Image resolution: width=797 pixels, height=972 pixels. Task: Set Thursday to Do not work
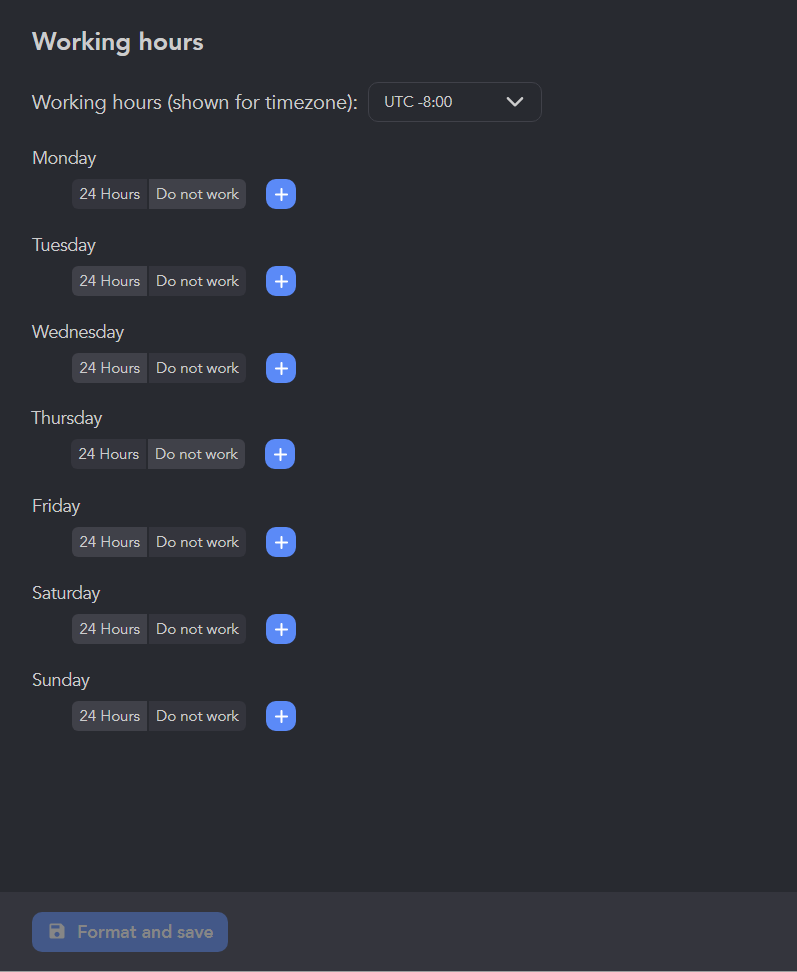[x=196, y=454]
